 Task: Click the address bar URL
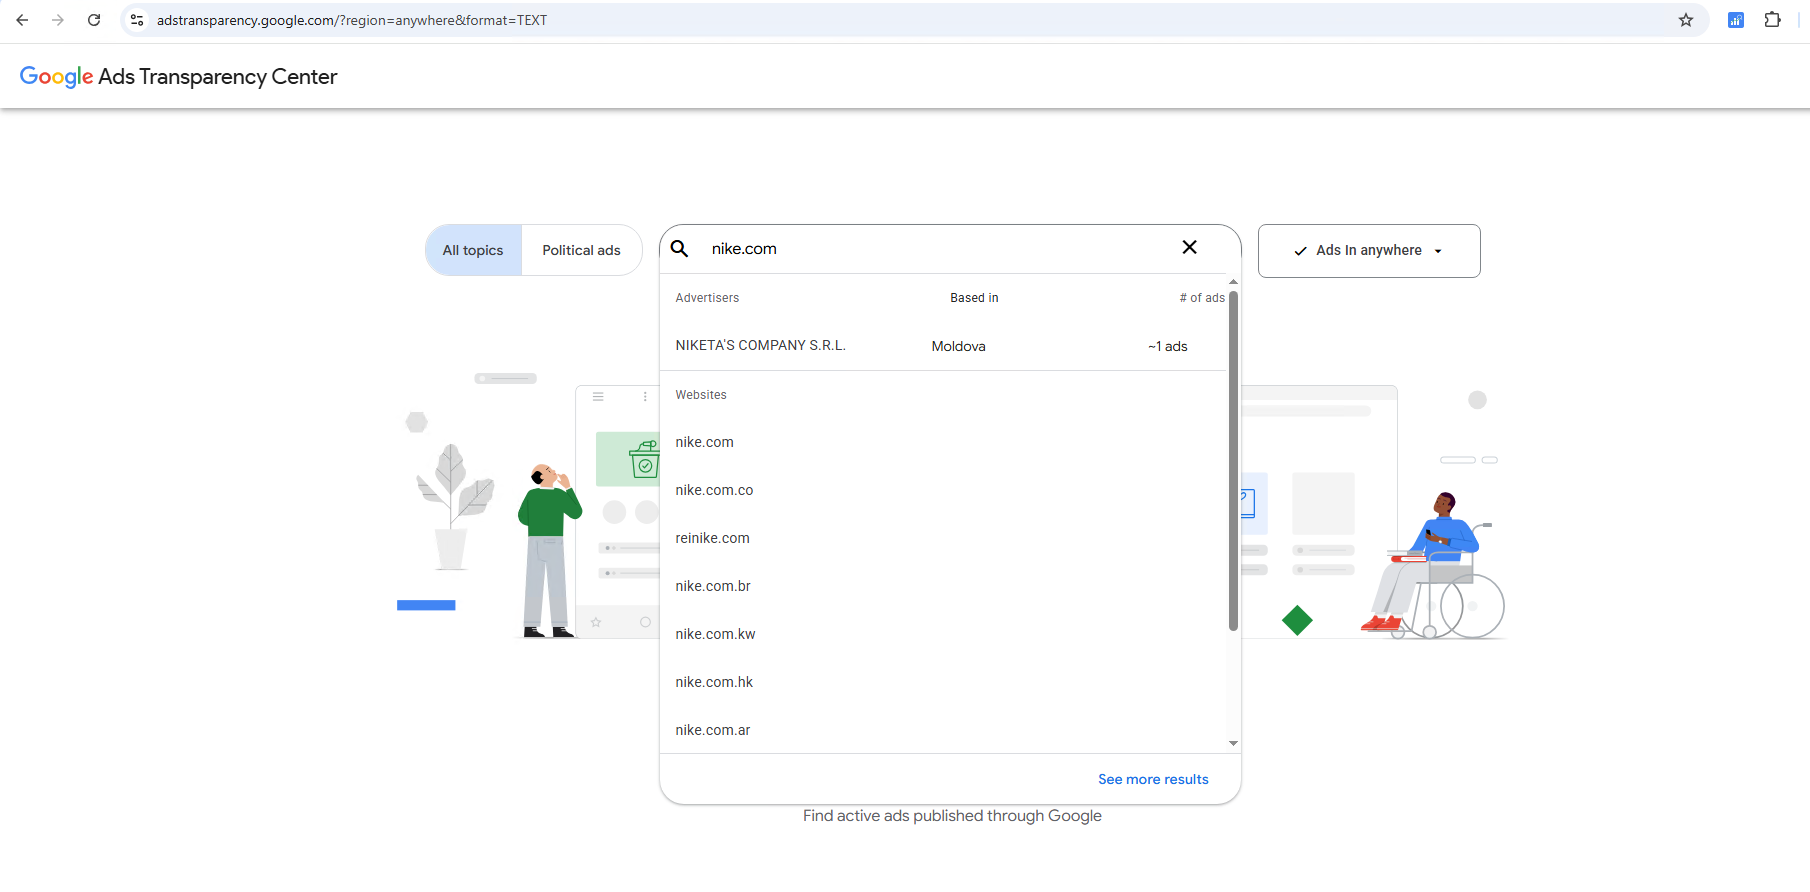click(x=352, y=20)
